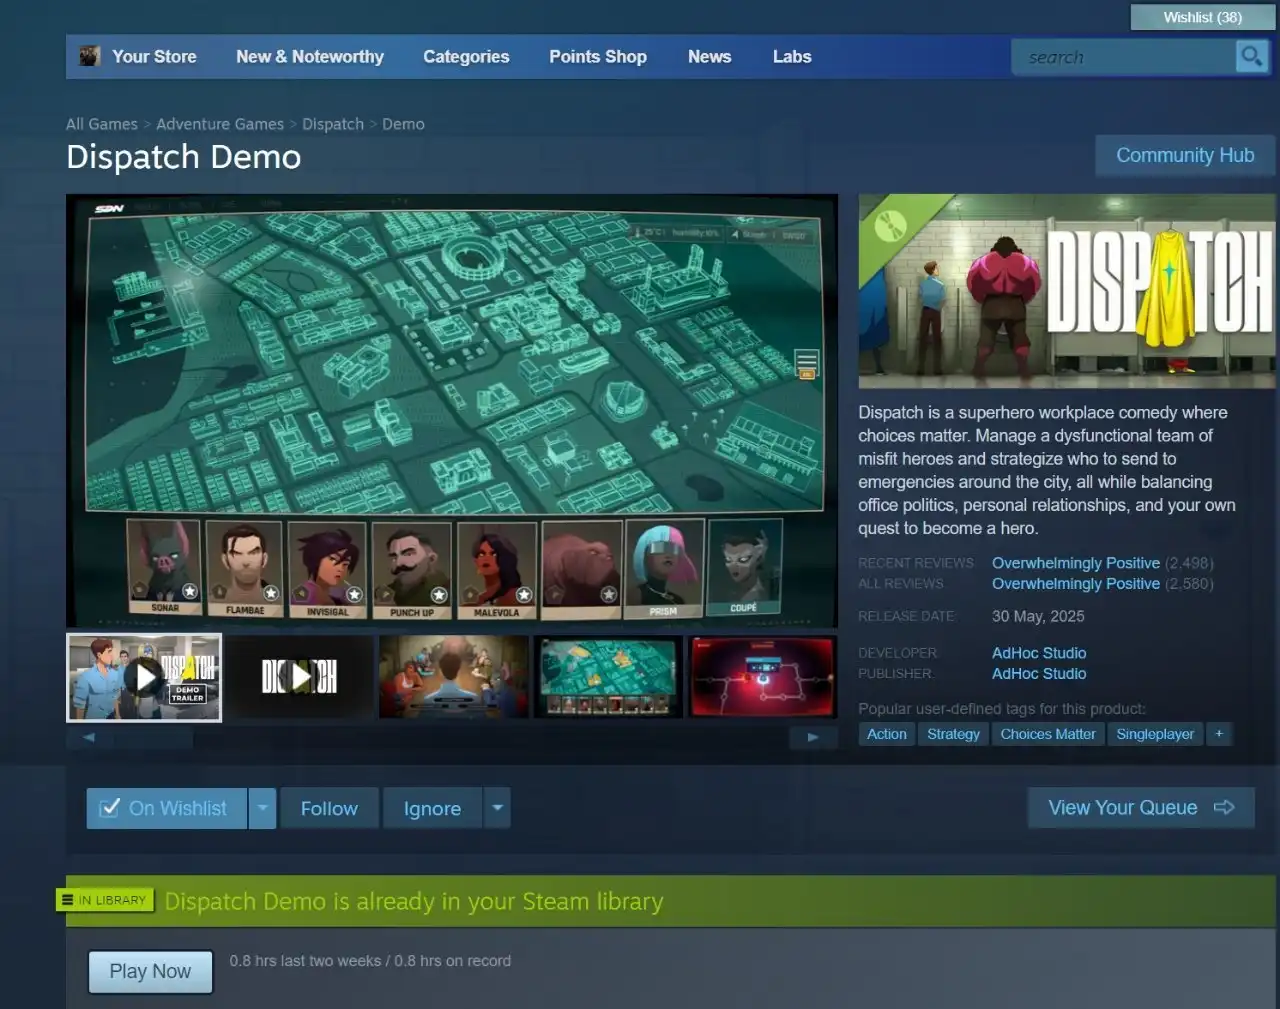Toggle Follow for Dispatch Demo

click(329, 808)
